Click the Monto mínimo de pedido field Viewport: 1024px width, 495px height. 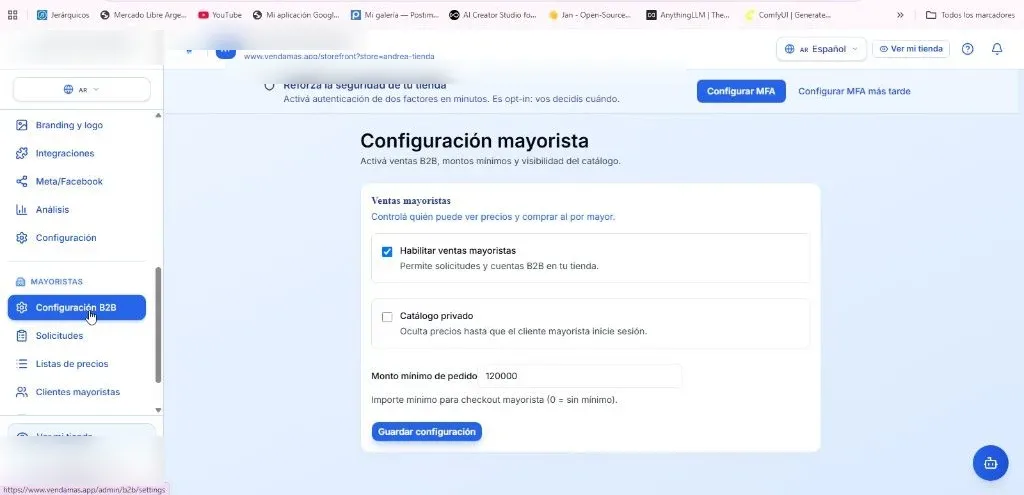[x=580, y=376]
